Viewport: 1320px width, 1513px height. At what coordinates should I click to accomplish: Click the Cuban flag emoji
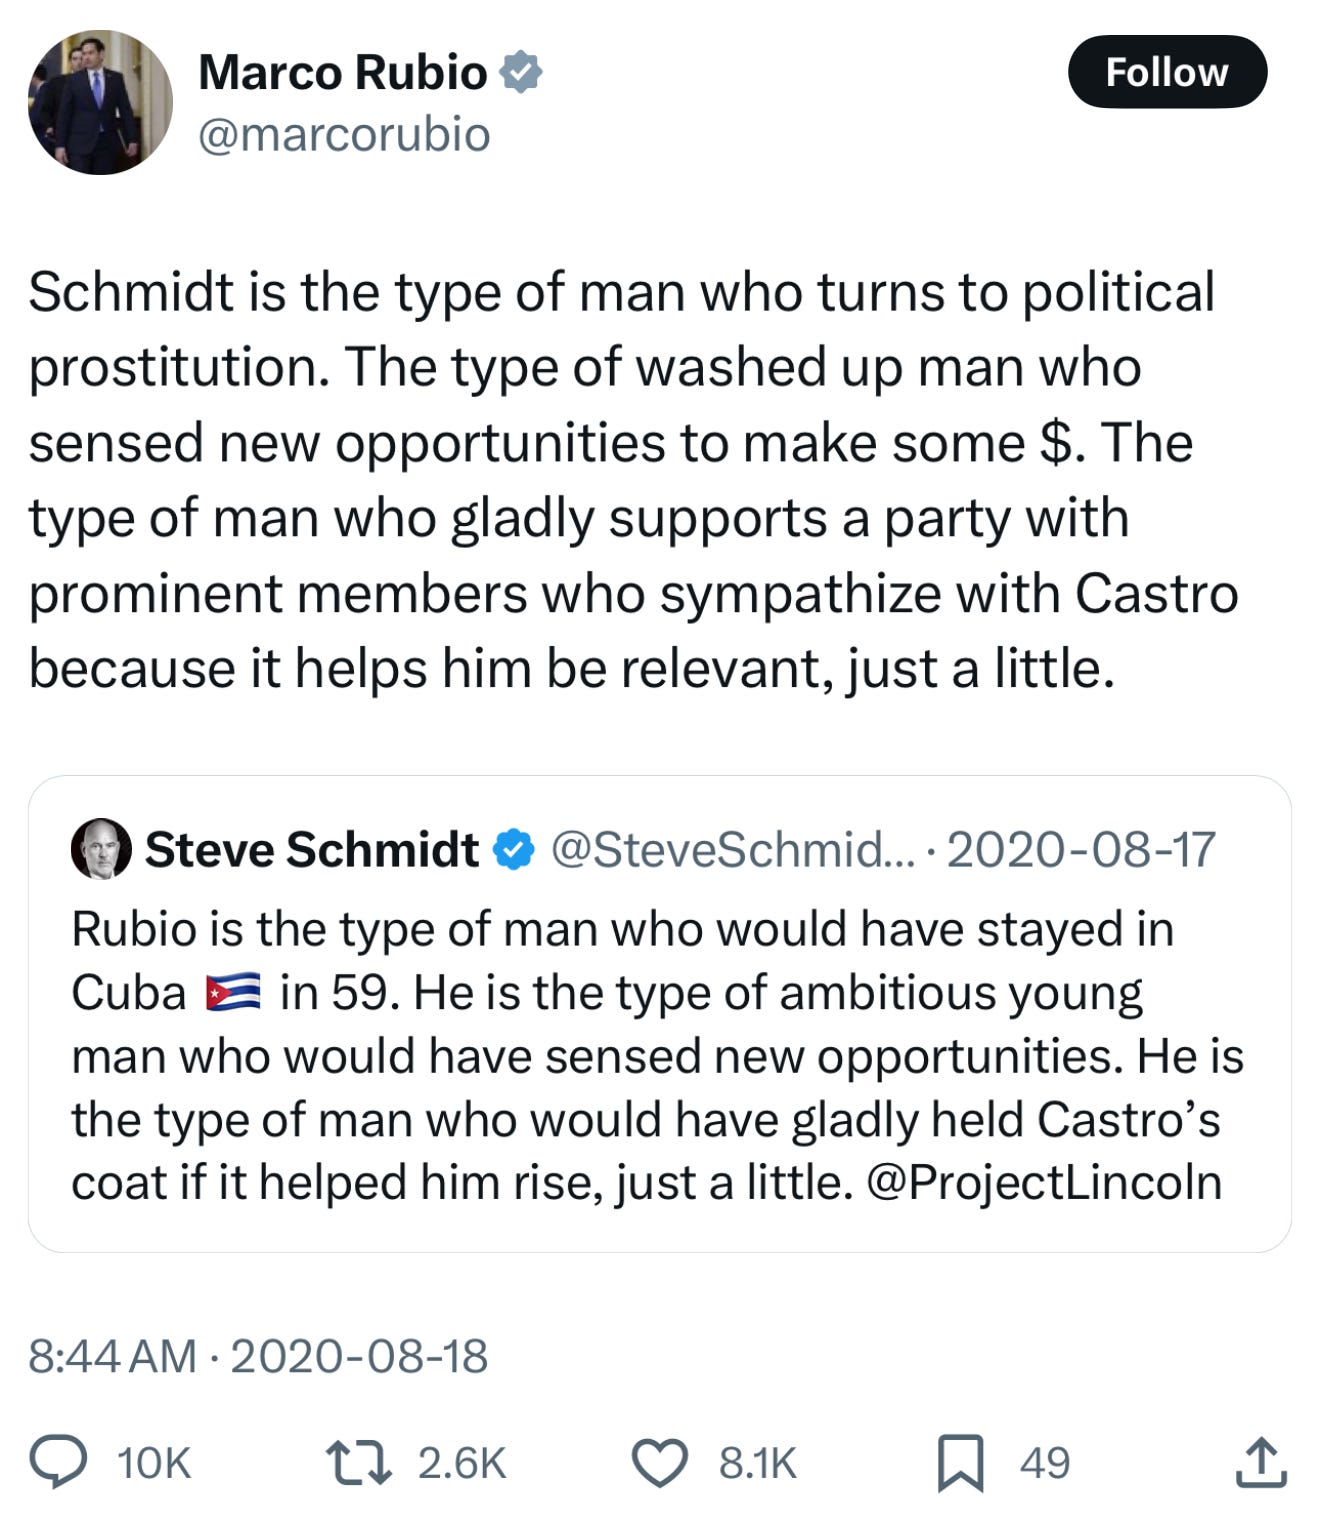tap(233, 992)
